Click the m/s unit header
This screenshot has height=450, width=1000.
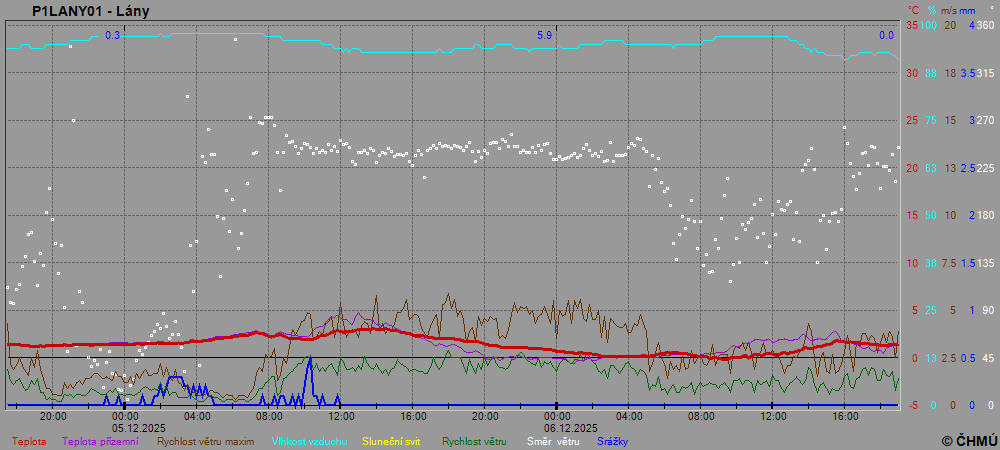pos(950,10)
